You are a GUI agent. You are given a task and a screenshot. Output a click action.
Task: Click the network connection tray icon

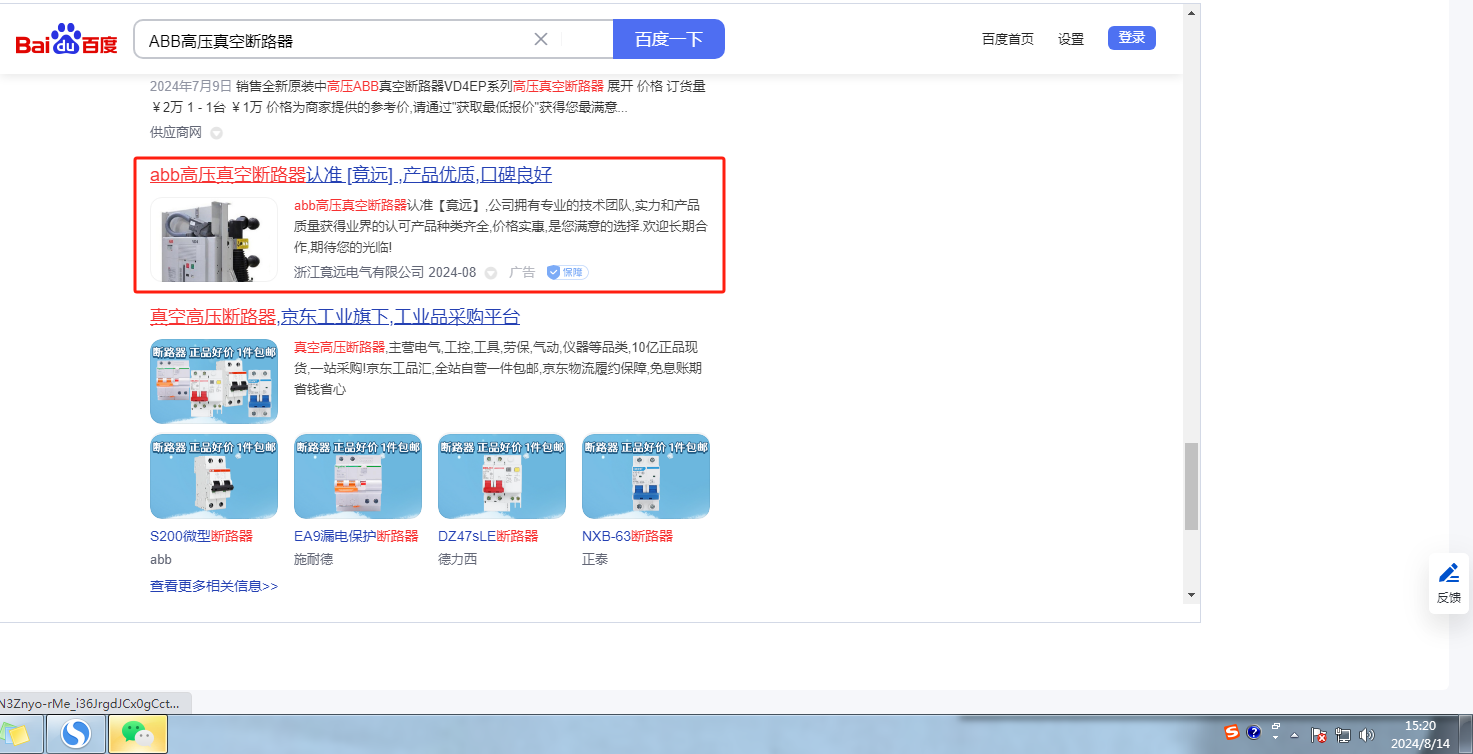pyautogui.click(x=1343, y=735)
